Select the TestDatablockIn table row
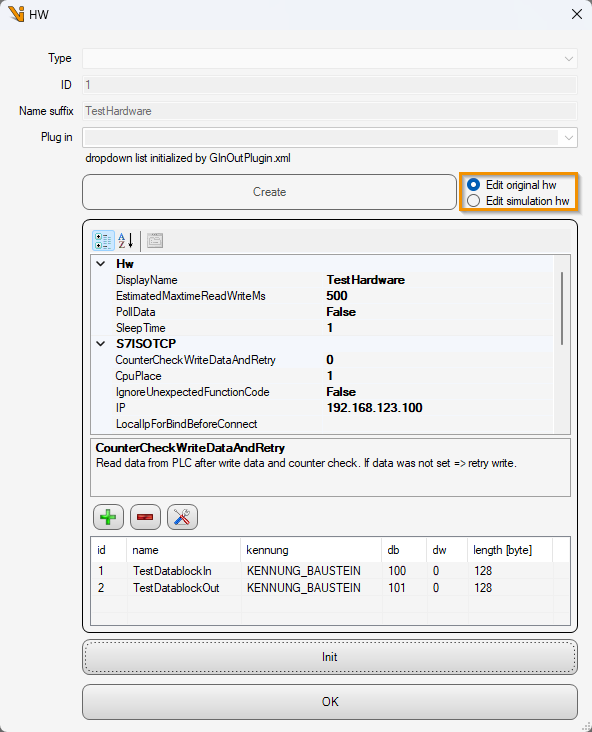Image resolution: width=592 pixels, height=732 pixels. pyautogui.click(x=330, y=570)
